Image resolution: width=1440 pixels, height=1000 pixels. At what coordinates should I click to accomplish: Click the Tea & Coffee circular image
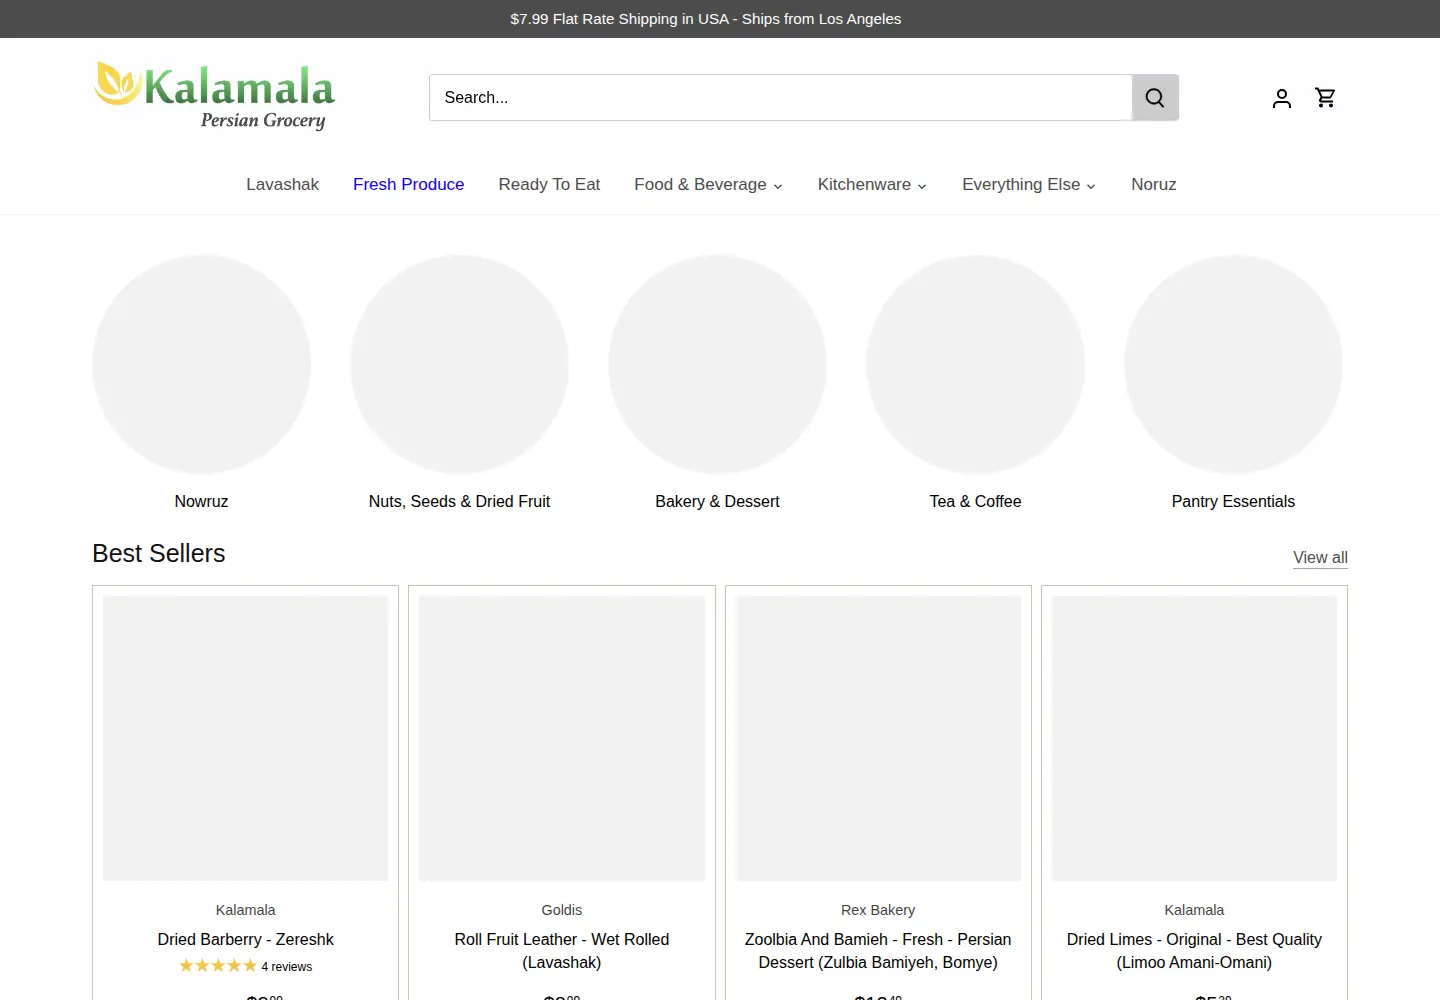[x=975, y=364]
